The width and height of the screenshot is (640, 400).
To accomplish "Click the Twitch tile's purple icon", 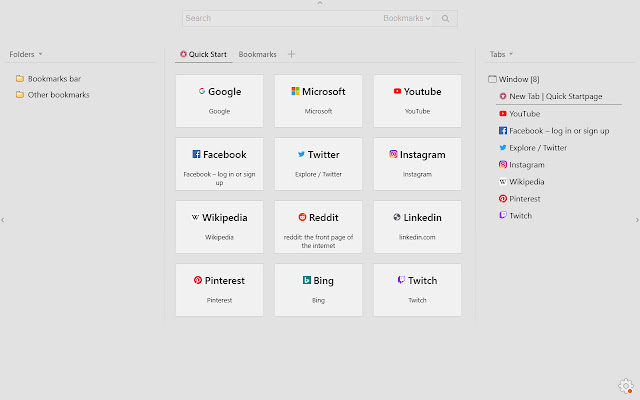I will click(401, 280).
